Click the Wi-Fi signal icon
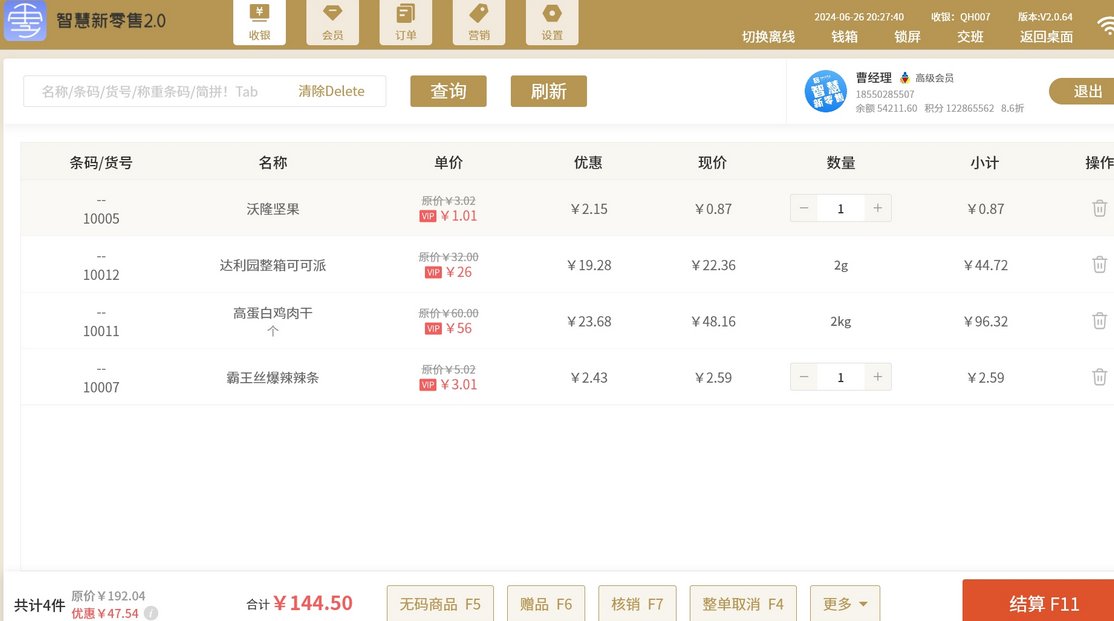The image size is (1114, 621). point(1105,26)
